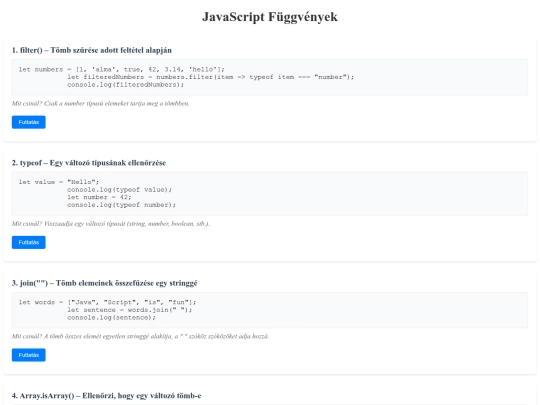Click code line 'let number = 42;'
This screenshot has height=405, width=540.
pyautogui.click(x=99, y=197)
